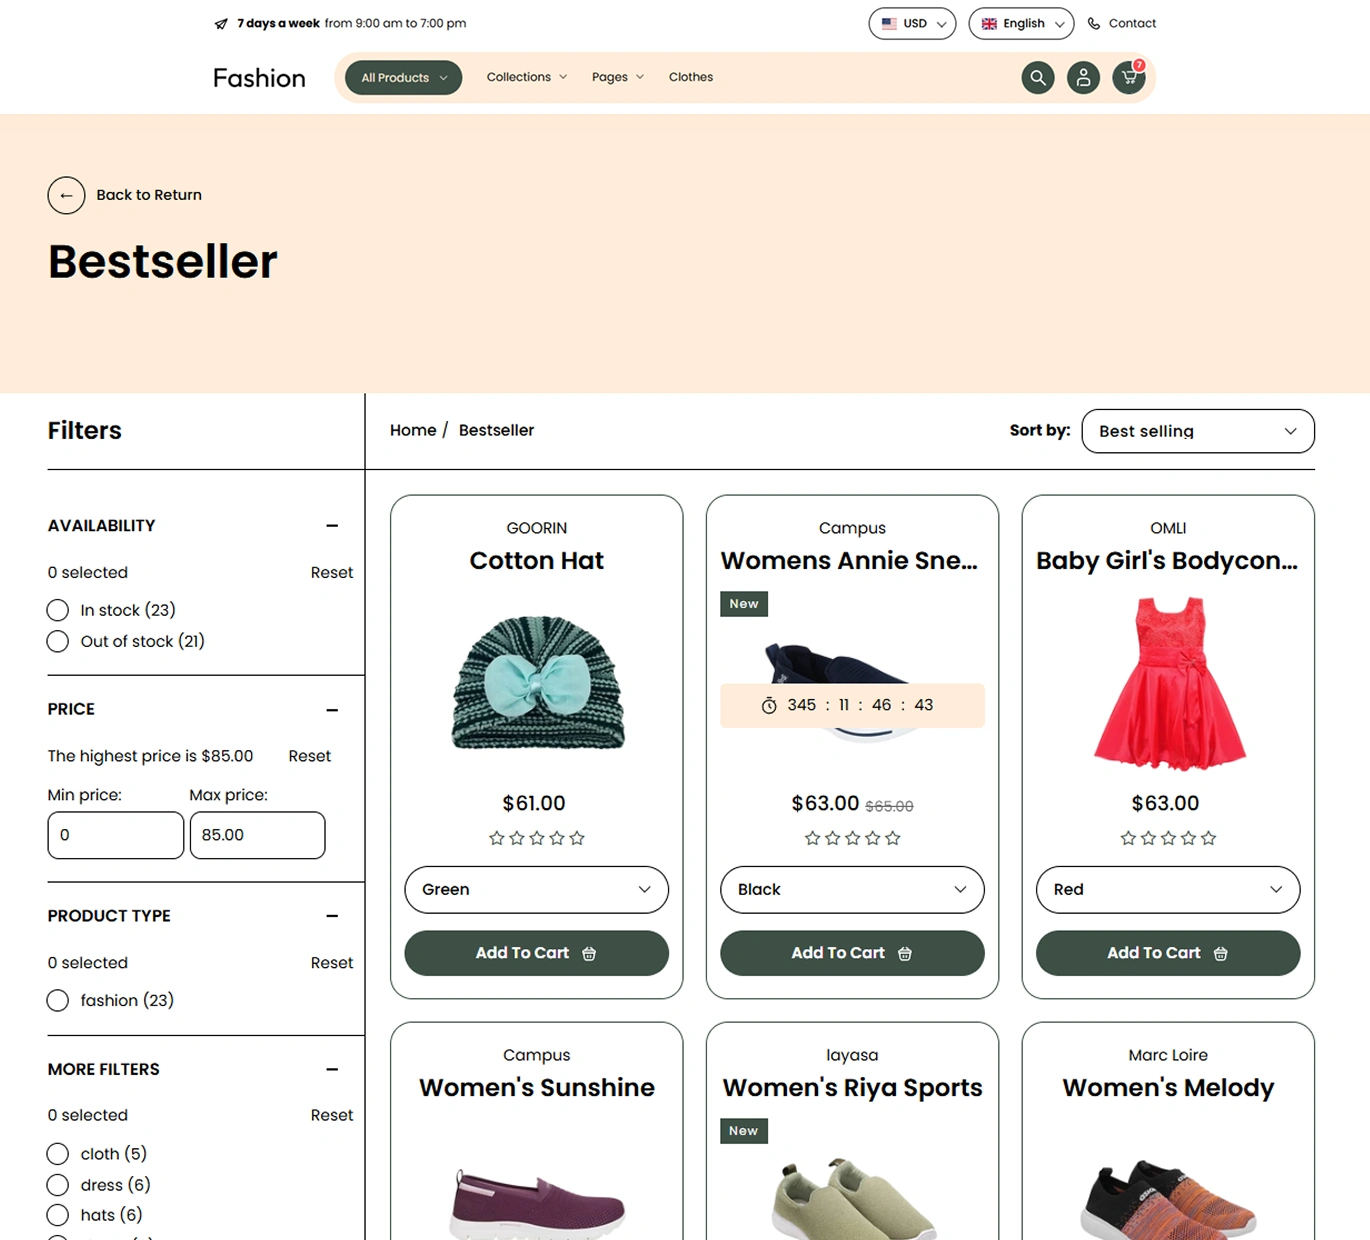
Task: Open the Red color dropdown for Bodycon dress
Action: pyautogui.click(x=1168, y=889)
